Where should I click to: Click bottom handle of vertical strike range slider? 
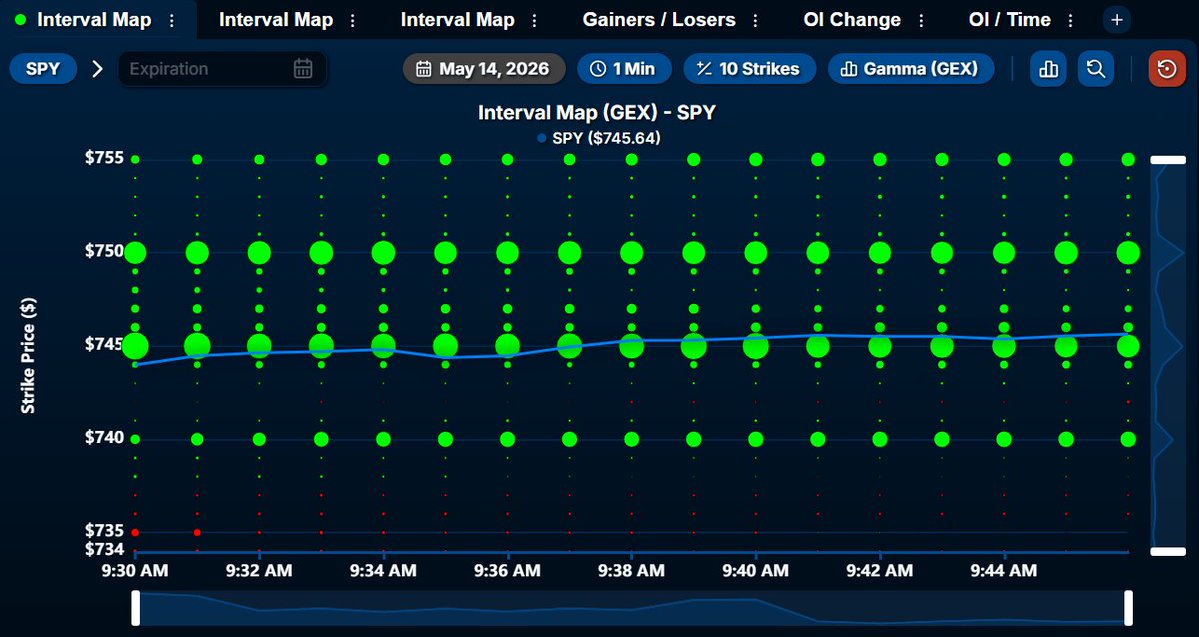click(x=1168, y=551)
